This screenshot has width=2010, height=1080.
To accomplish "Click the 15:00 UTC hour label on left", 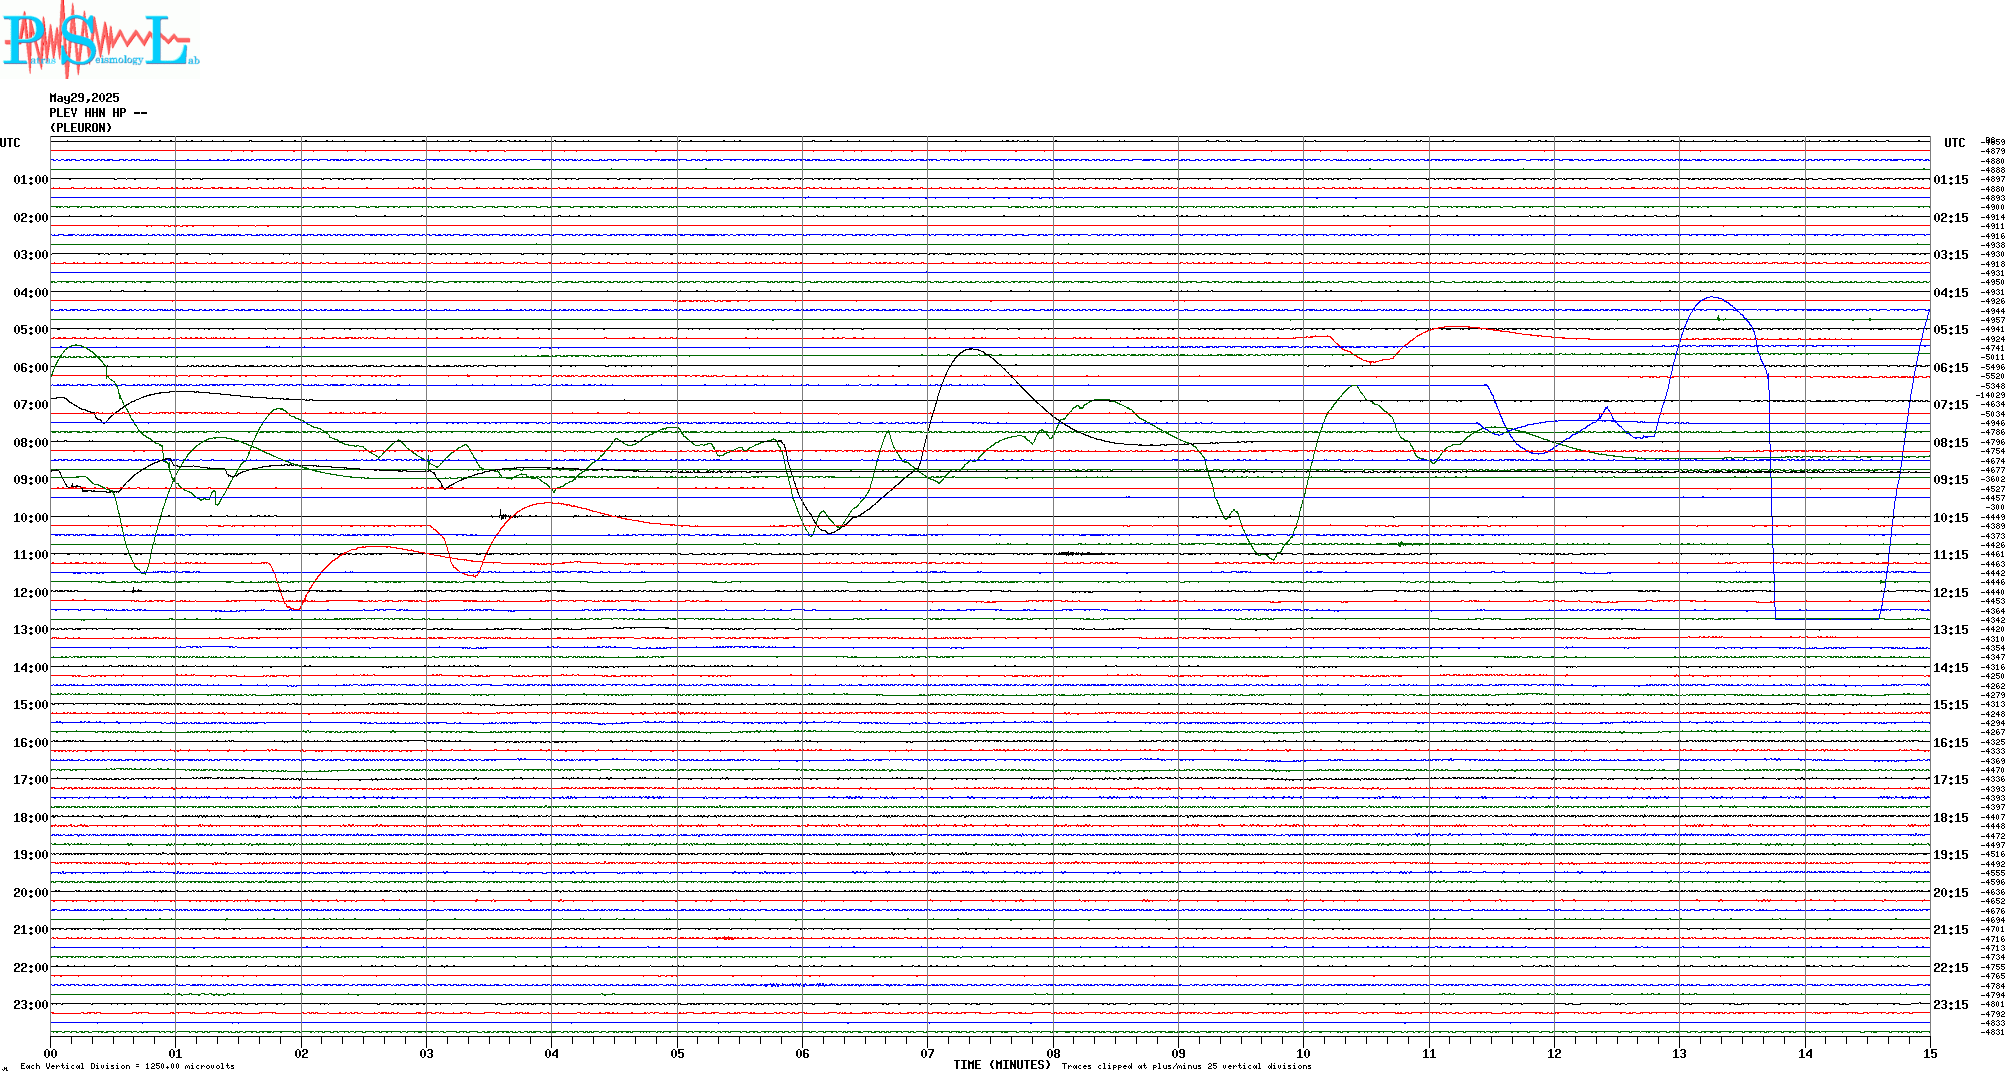I will point(30,705).
